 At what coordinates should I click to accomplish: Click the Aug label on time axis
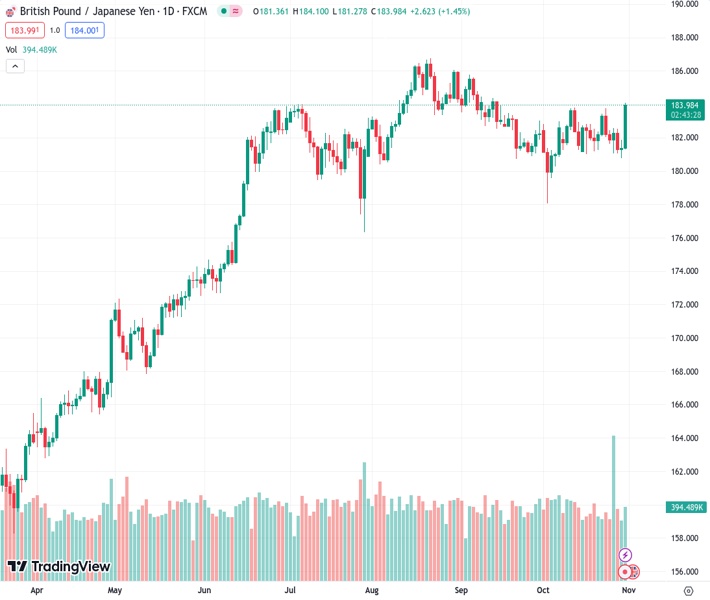pos(372,590)
